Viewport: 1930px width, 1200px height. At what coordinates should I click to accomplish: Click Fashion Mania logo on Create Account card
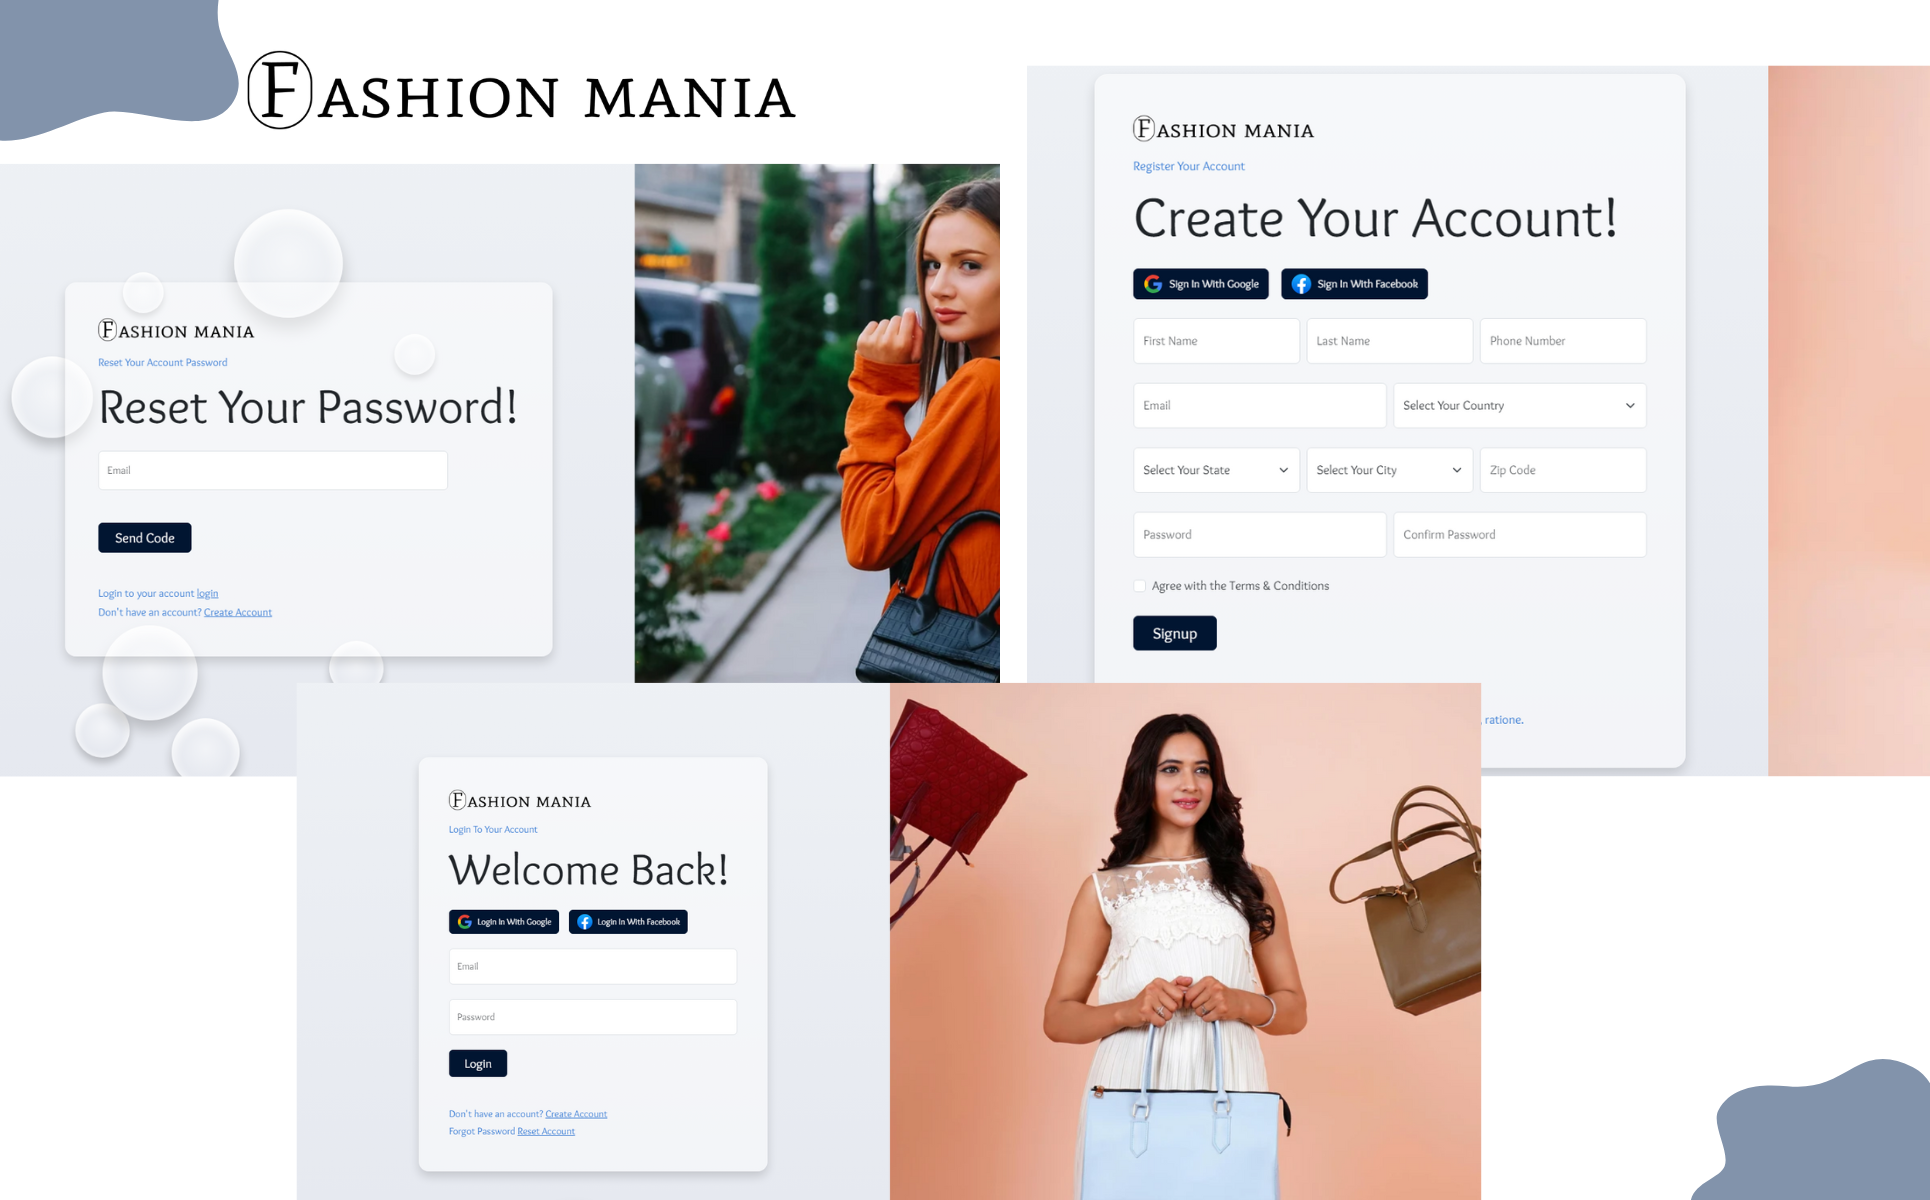click(1223, 129)
